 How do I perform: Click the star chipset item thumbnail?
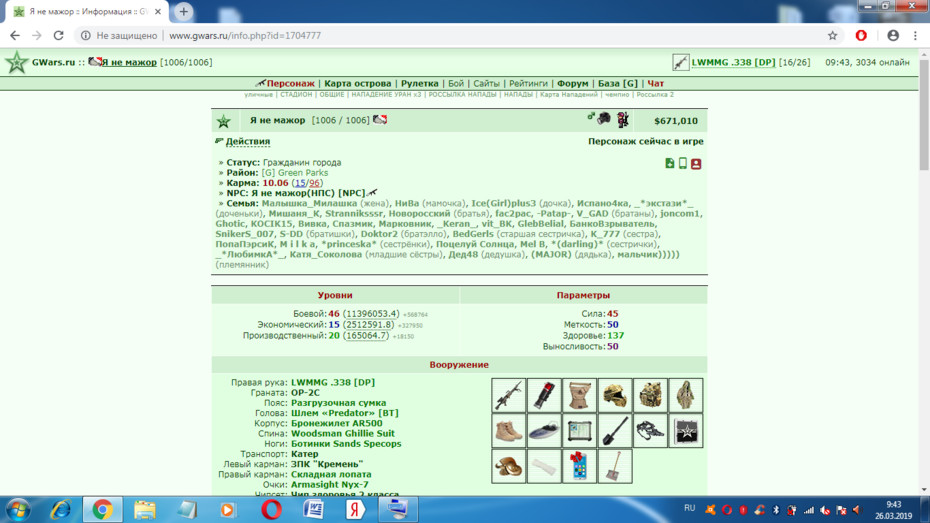tap(686, 431)
